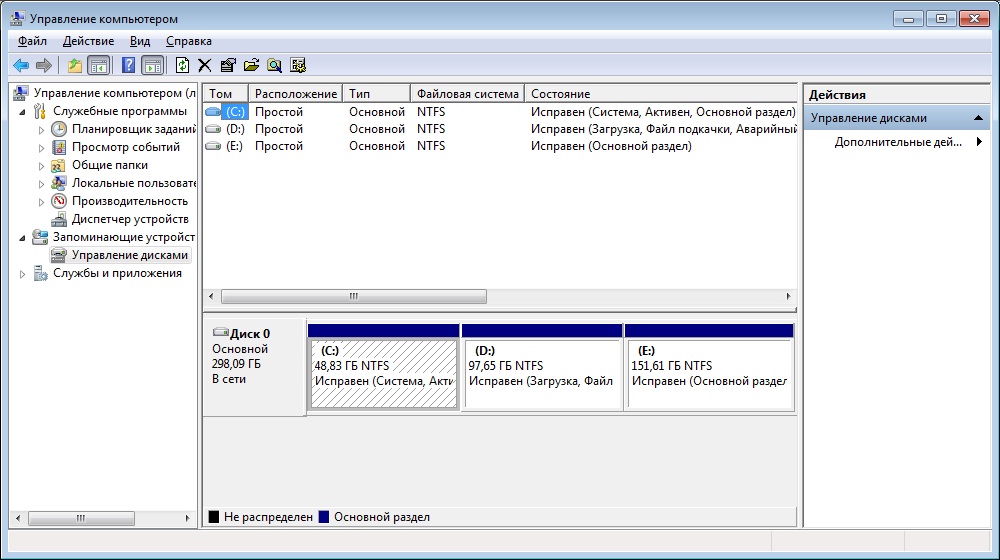This screenshot has width=1000, height=560.
Task: Open Help with the question mark icon
Action: pos(128,65)
